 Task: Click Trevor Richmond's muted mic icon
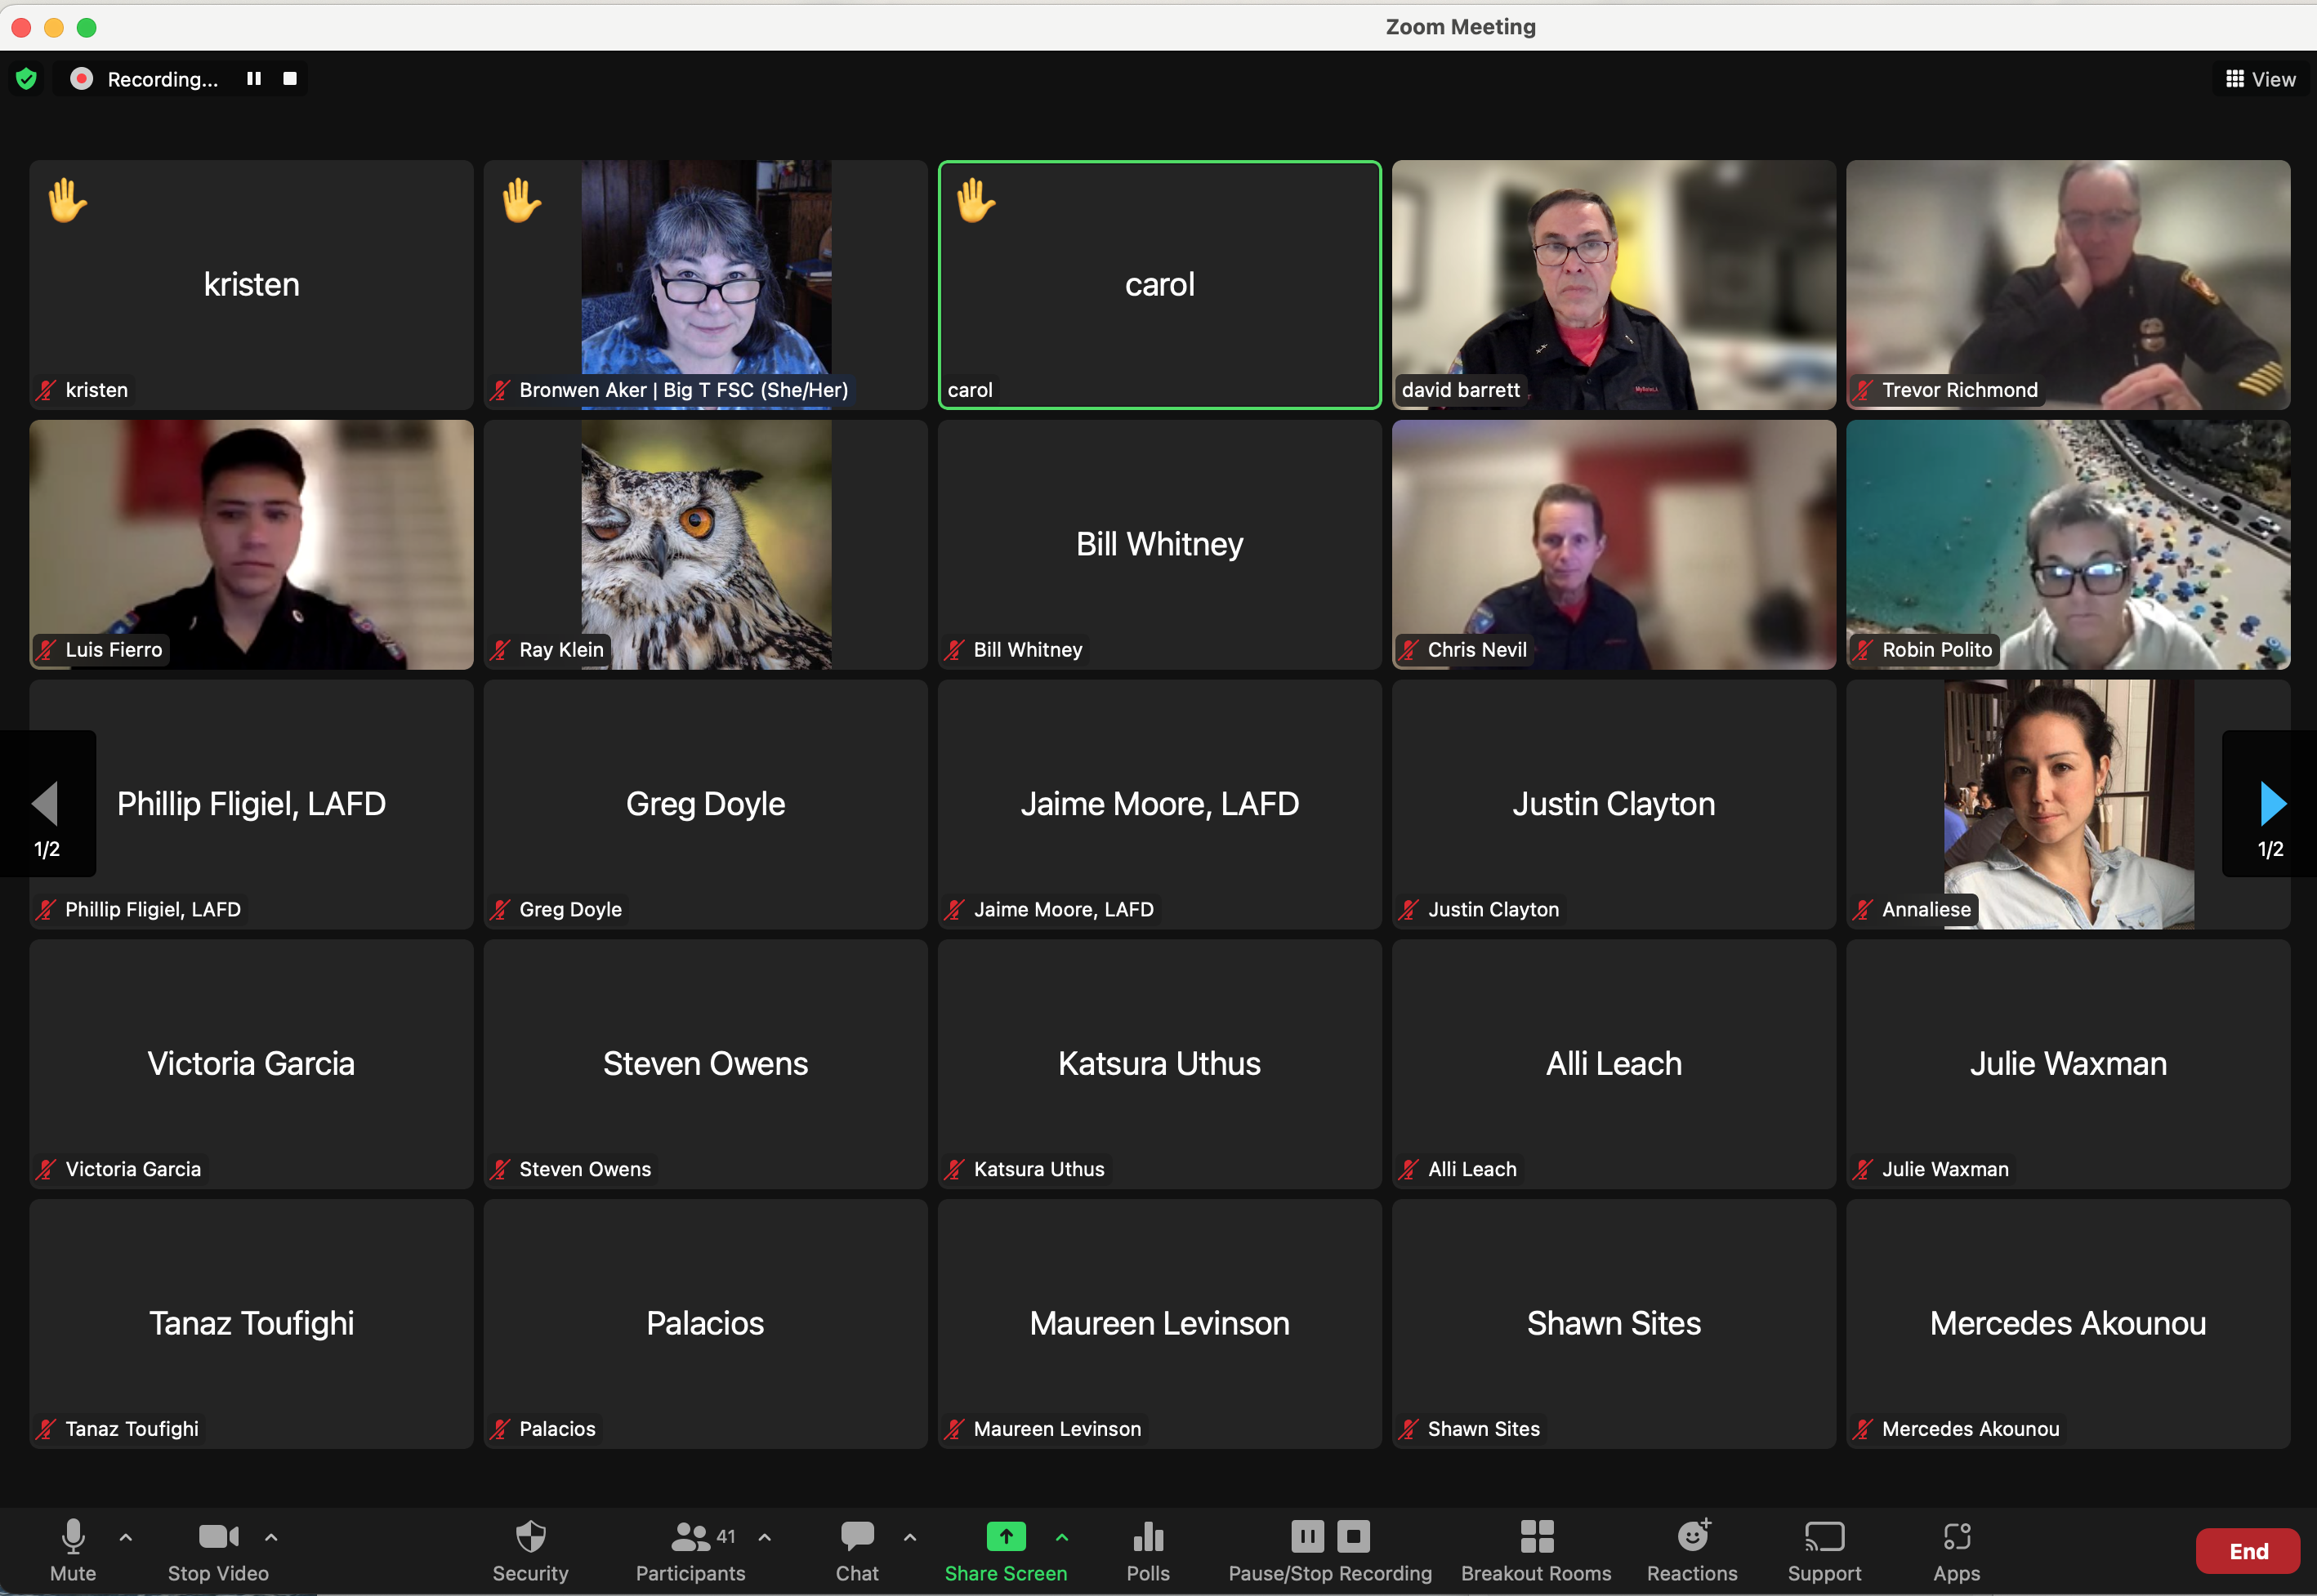pyautogui.click(x=1863, y=390)
